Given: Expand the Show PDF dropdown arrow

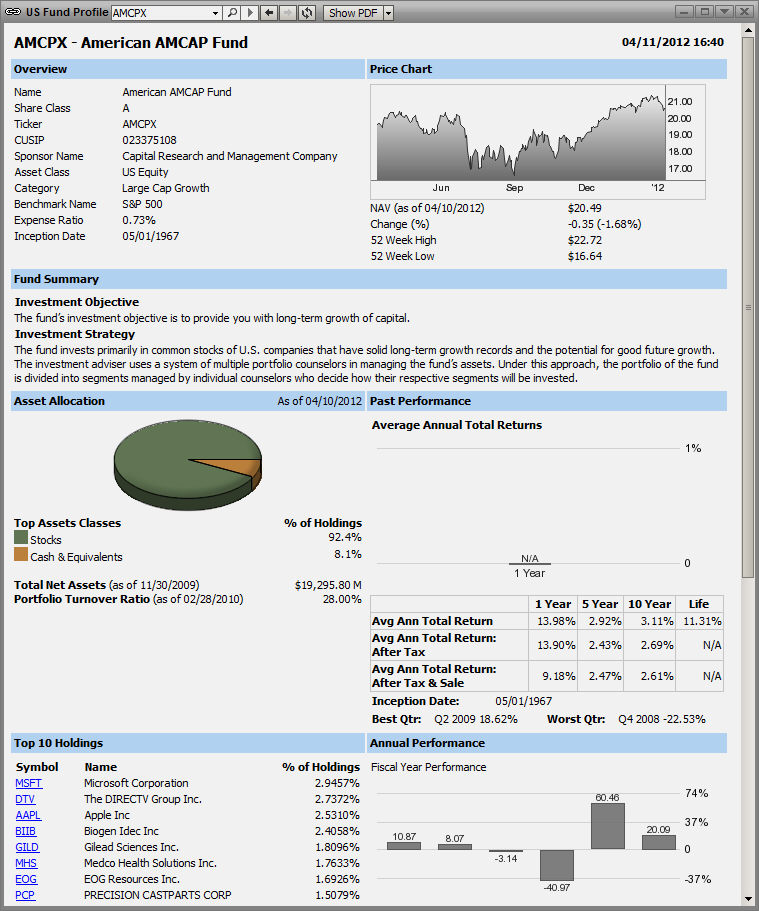Looking at the screenshot, I should [x=389, y=13].
